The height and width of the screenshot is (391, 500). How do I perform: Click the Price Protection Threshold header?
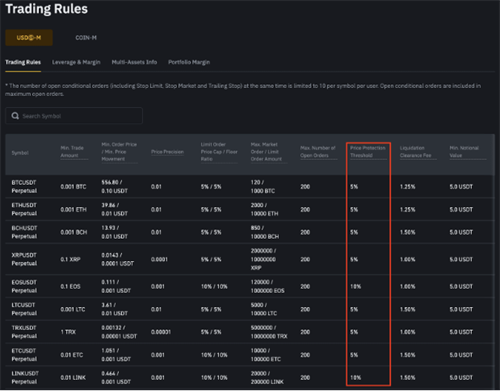[x=368, y=152]
